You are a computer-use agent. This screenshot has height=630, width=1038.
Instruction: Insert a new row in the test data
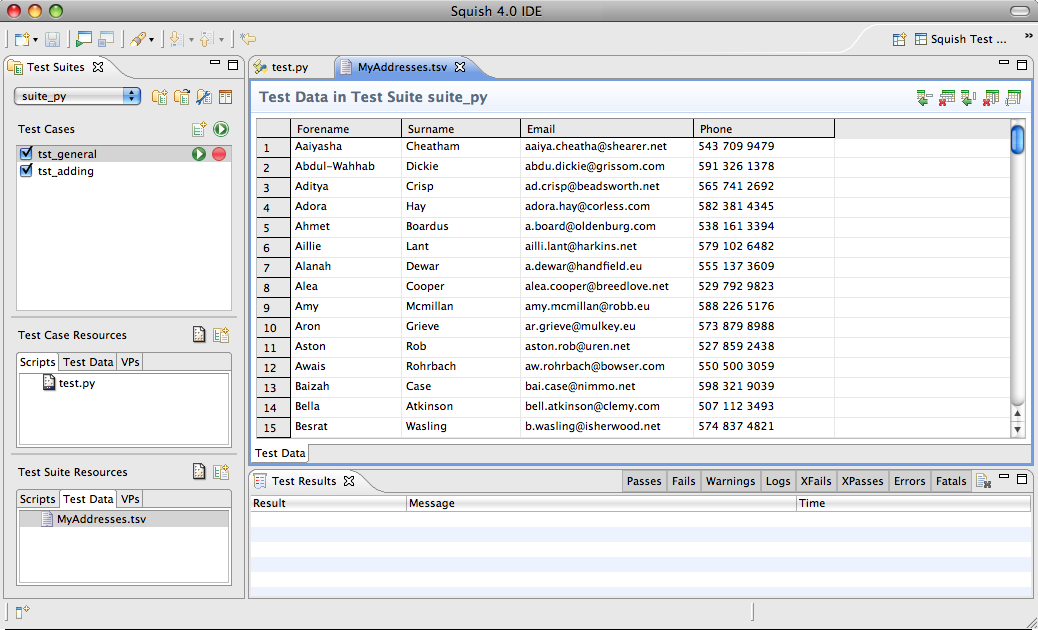pos(923,98)
